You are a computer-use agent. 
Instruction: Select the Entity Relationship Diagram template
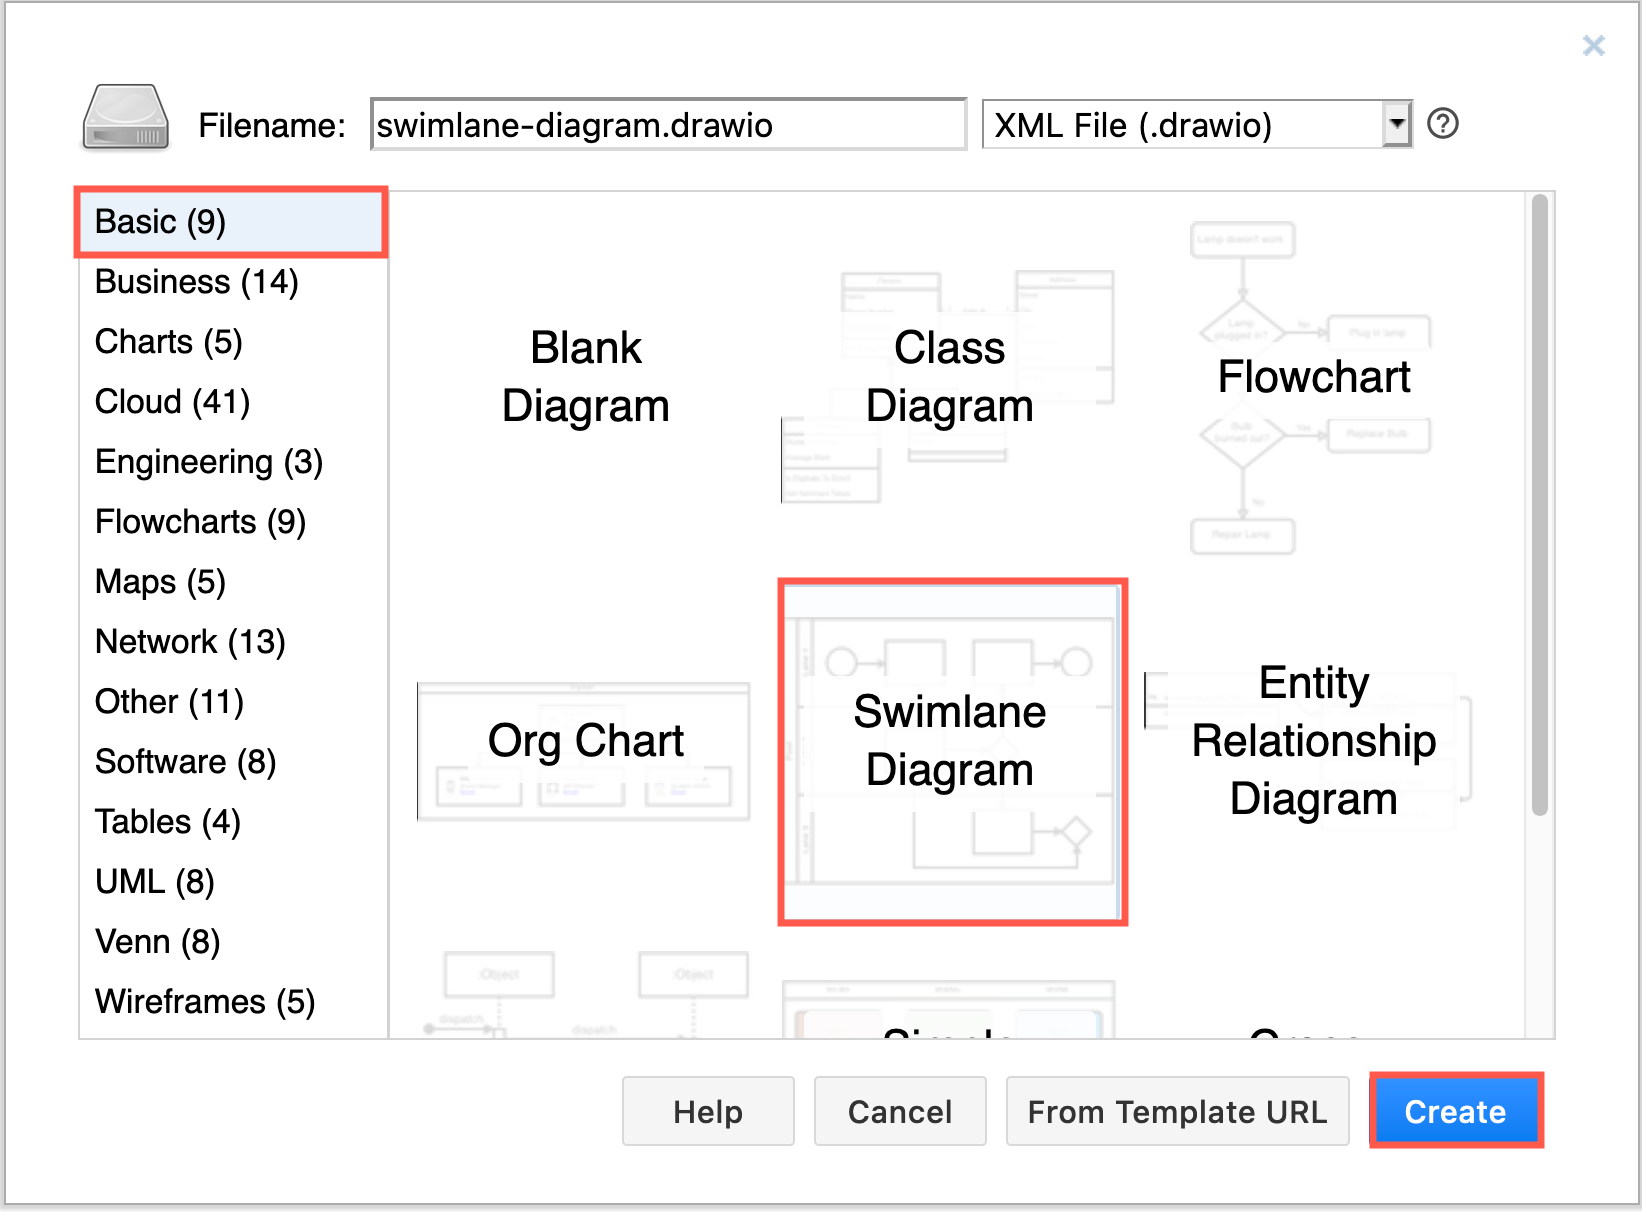(1313, 740)
